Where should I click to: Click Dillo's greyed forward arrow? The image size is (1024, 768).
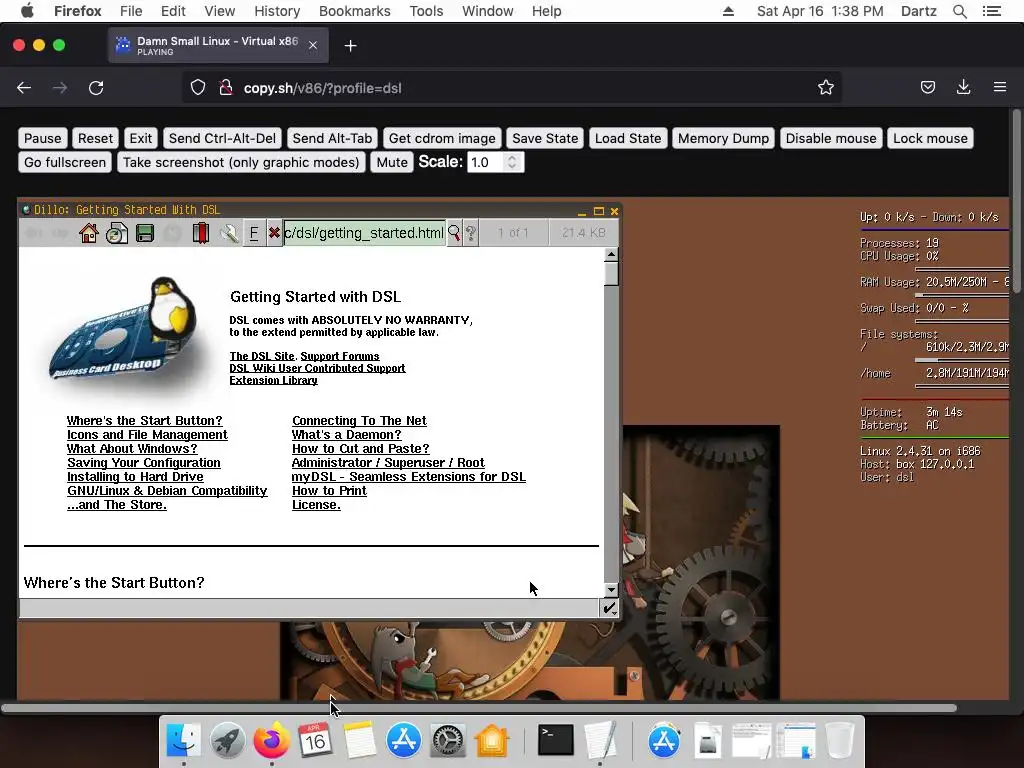click(x=61, y=232)
